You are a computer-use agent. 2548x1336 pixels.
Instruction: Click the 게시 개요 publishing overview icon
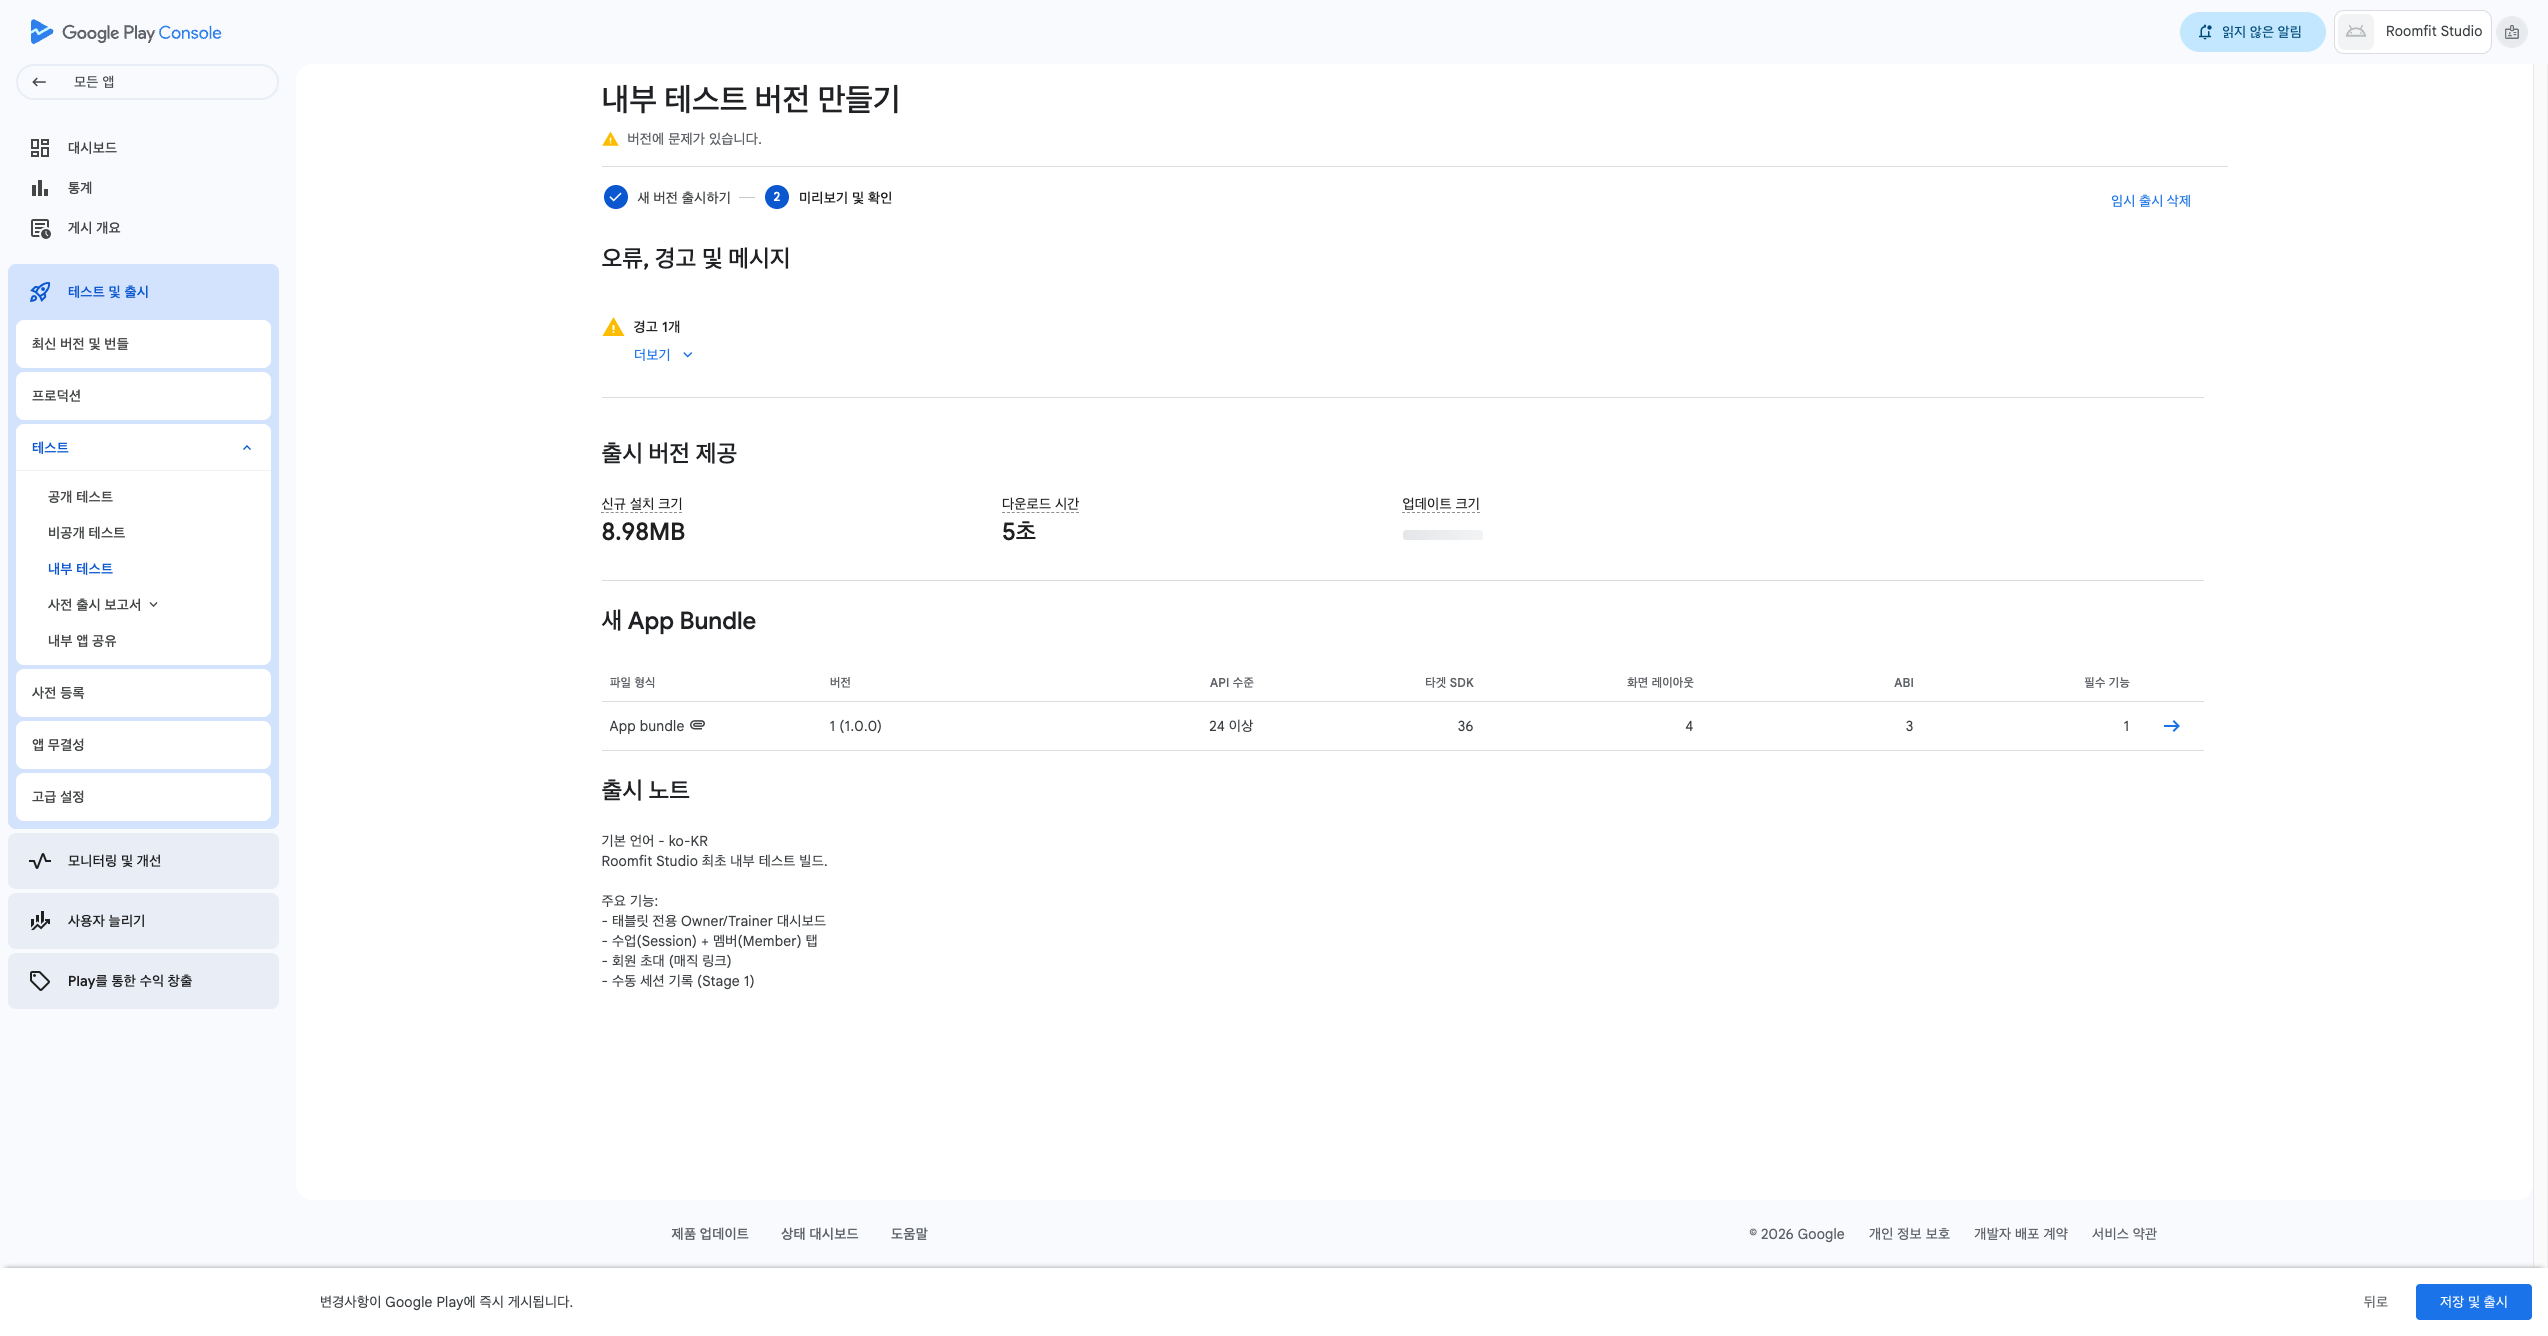click(40, 228)
